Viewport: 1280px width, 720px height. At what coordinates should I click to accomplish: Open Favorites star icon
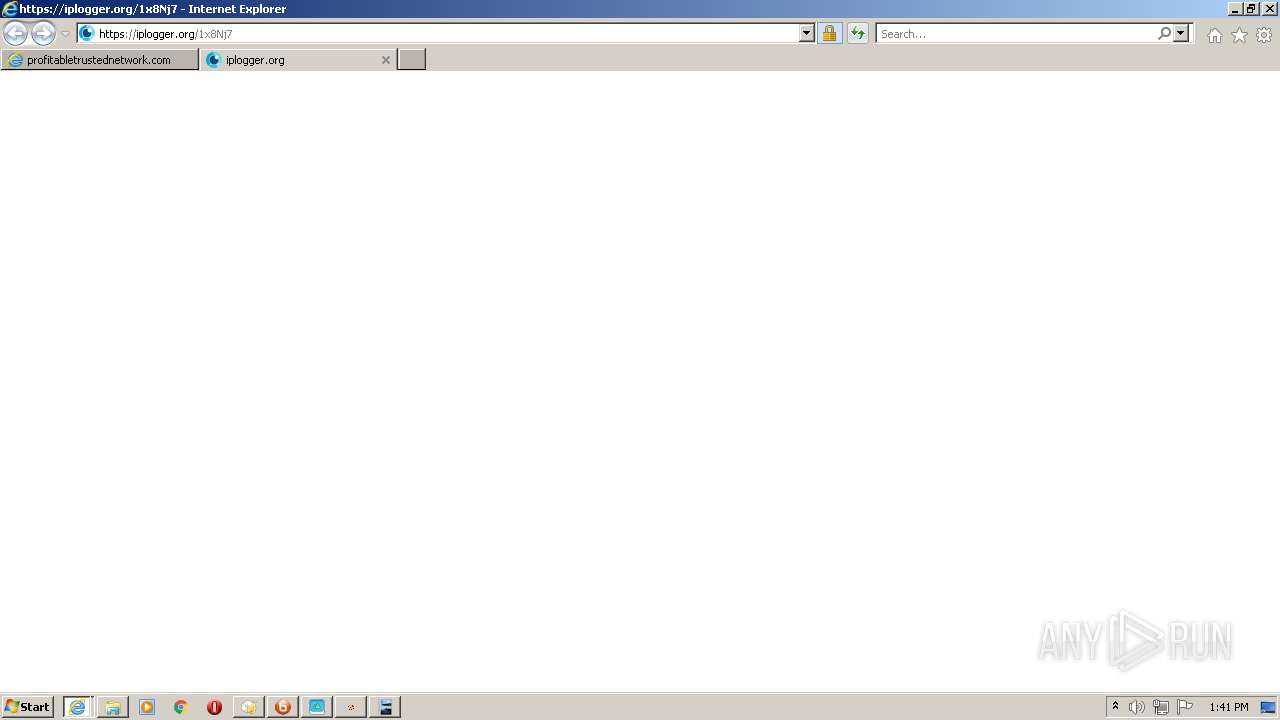[x=1239, y=35]
